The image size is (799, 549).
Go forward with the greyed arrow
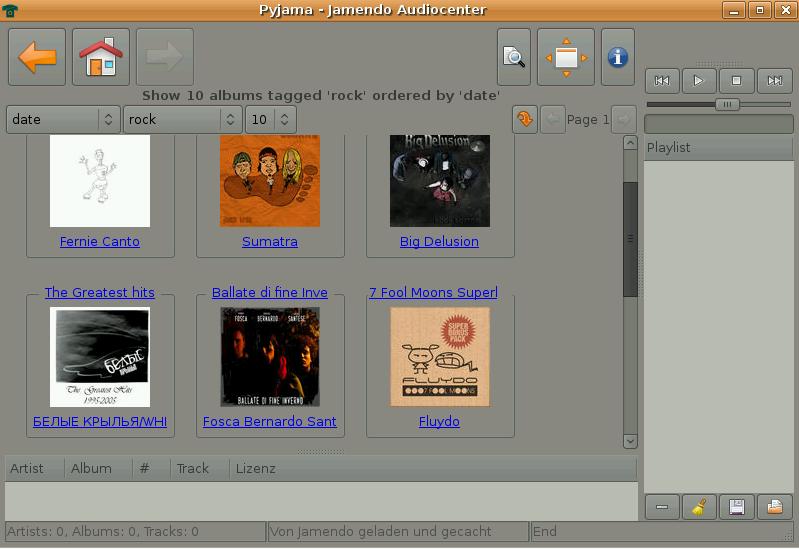click(x=165, y=57)
